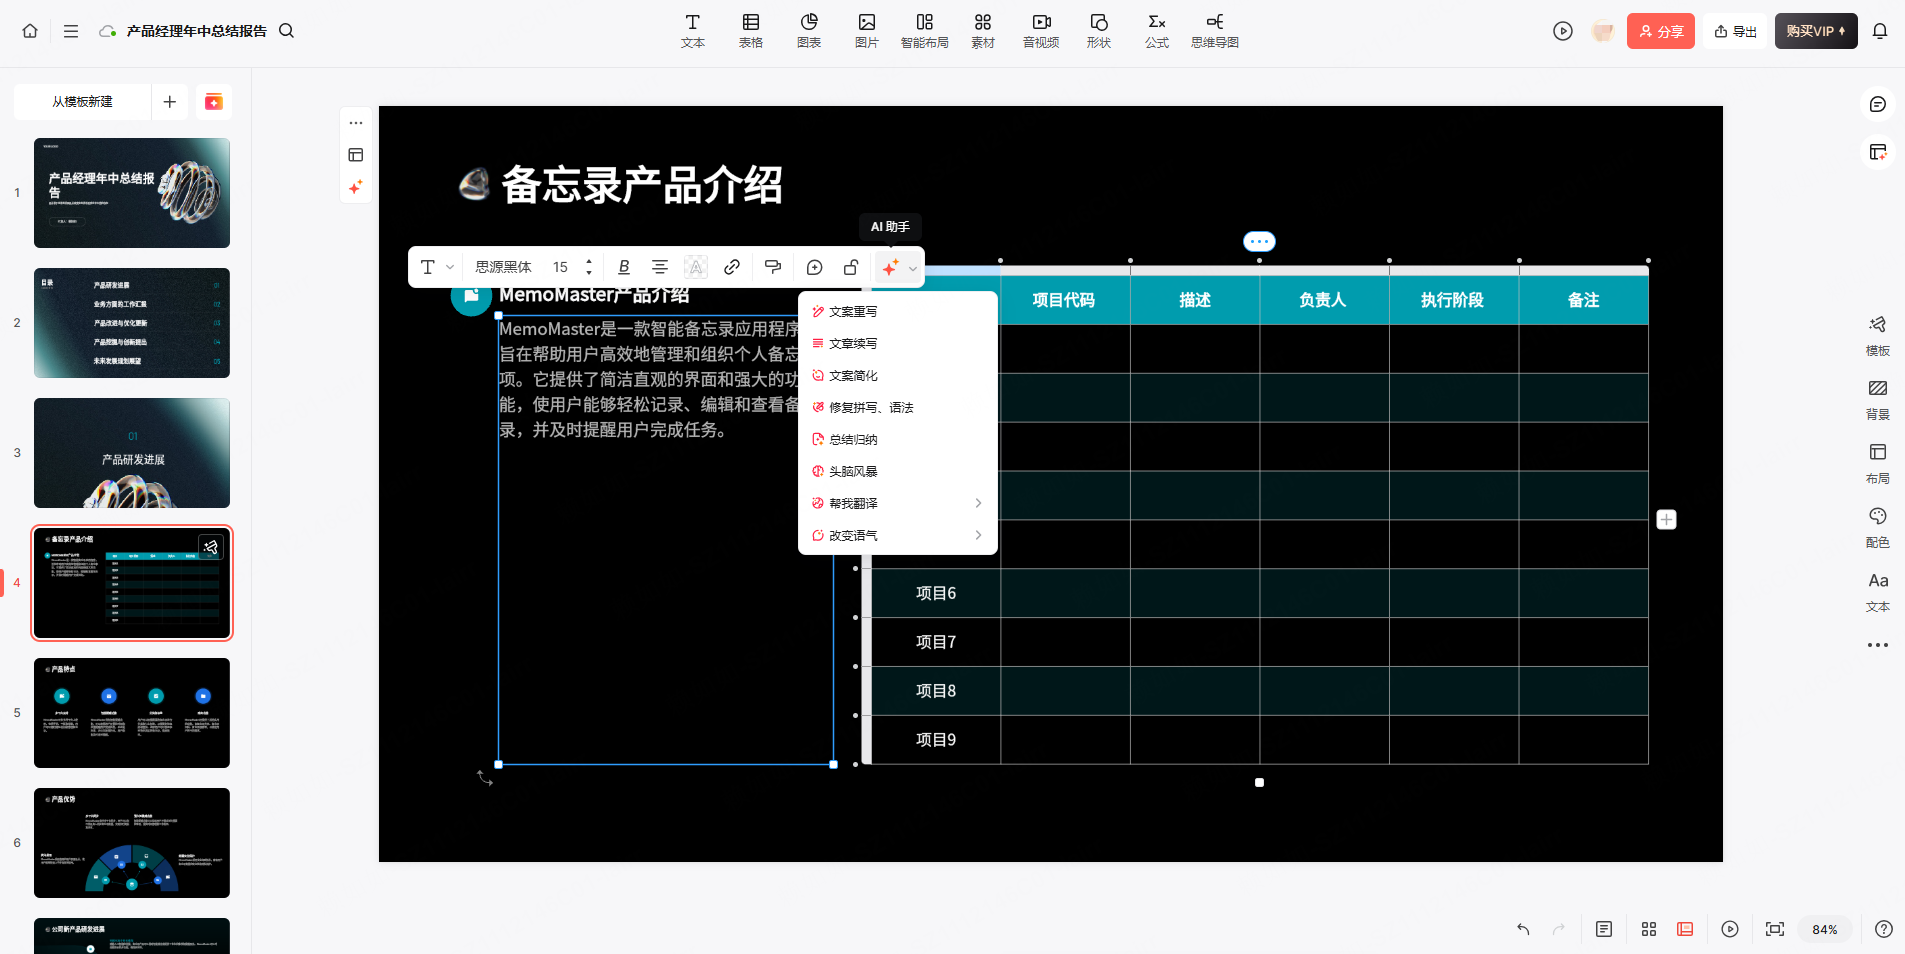This screenshot has height=954, width=1905.
Task: Toggle the lock icon for the text box
Action: coord(850,267)
